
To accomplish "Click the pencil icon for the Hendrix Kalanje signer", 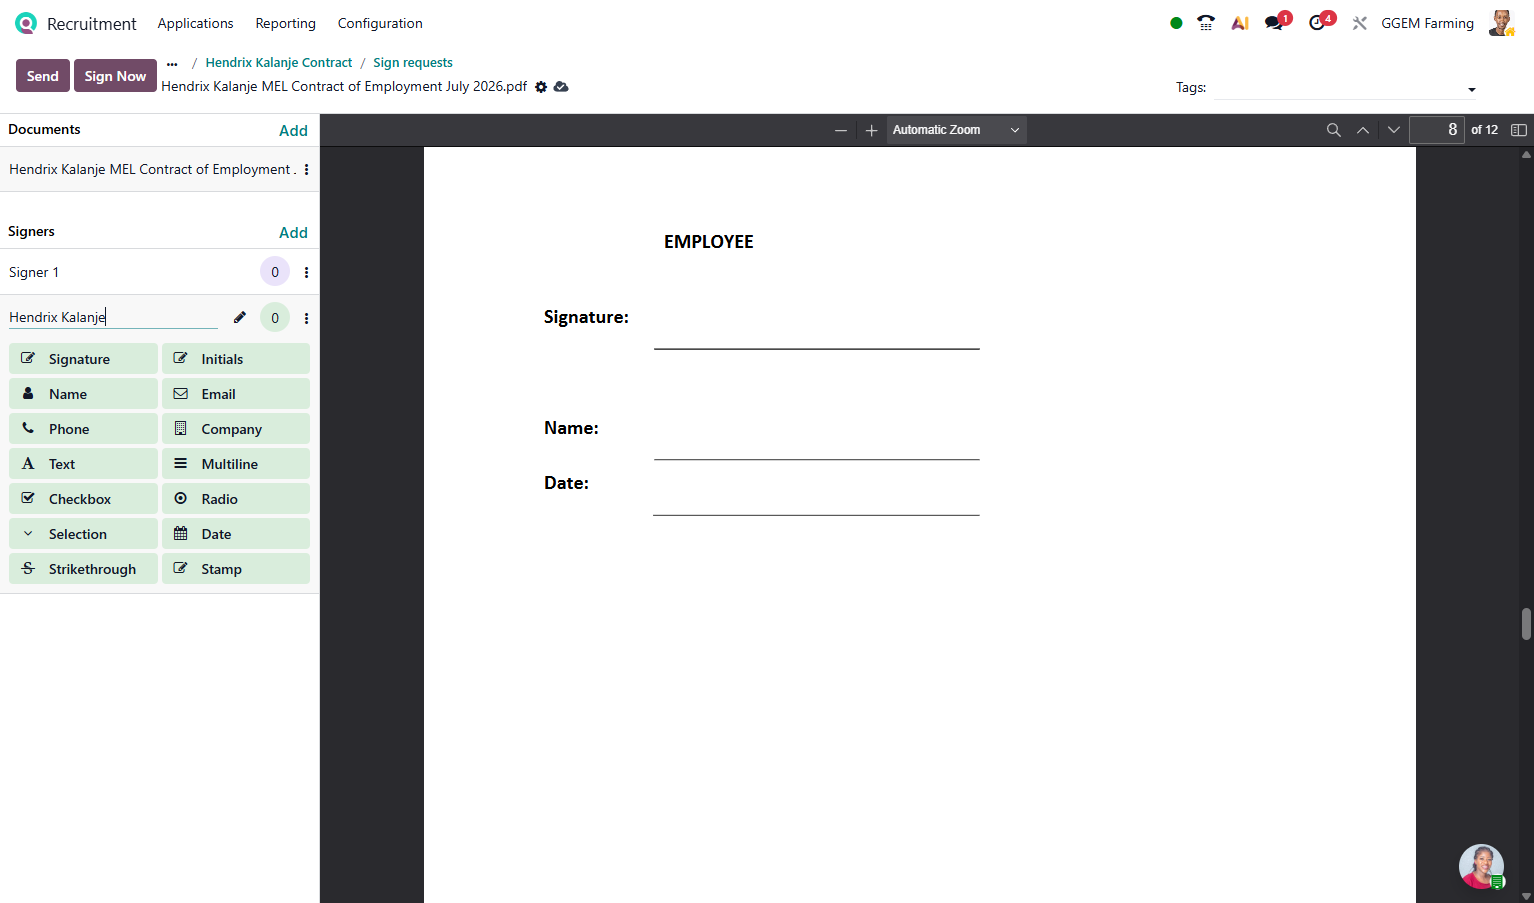I will pyautogui.click(x=240, y=317).
